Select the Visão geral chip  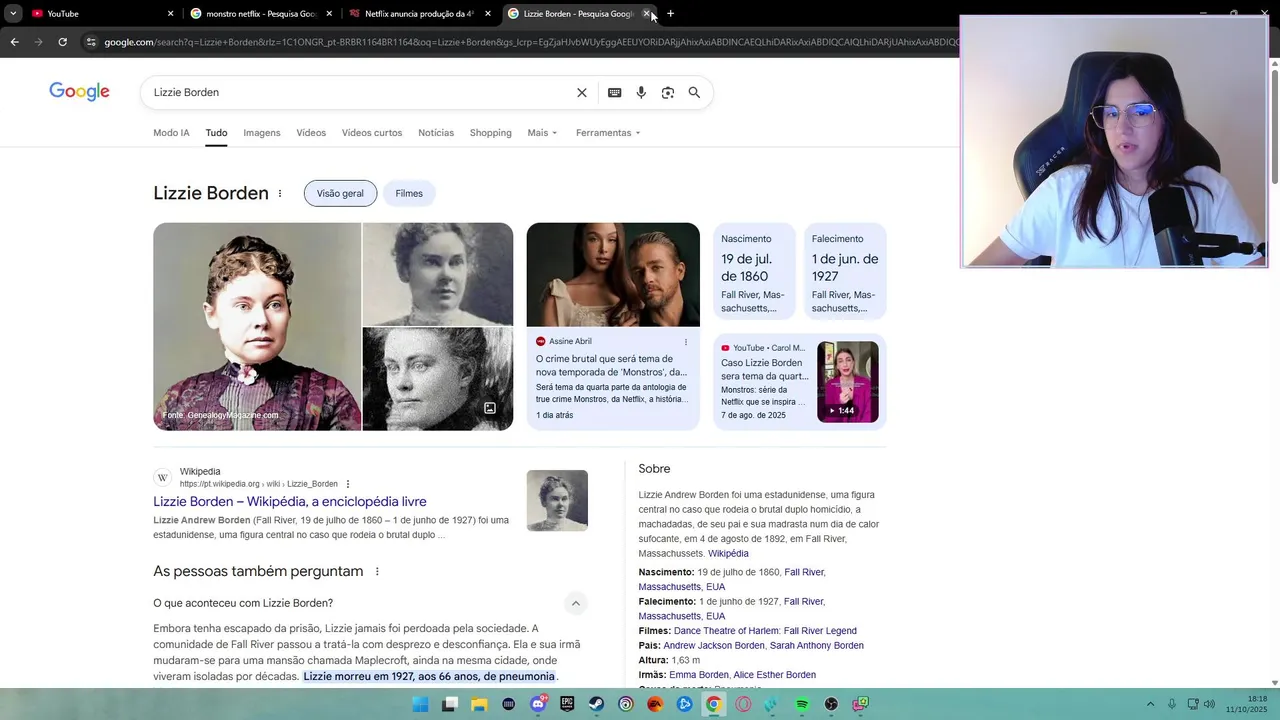(x=340, y=193)
